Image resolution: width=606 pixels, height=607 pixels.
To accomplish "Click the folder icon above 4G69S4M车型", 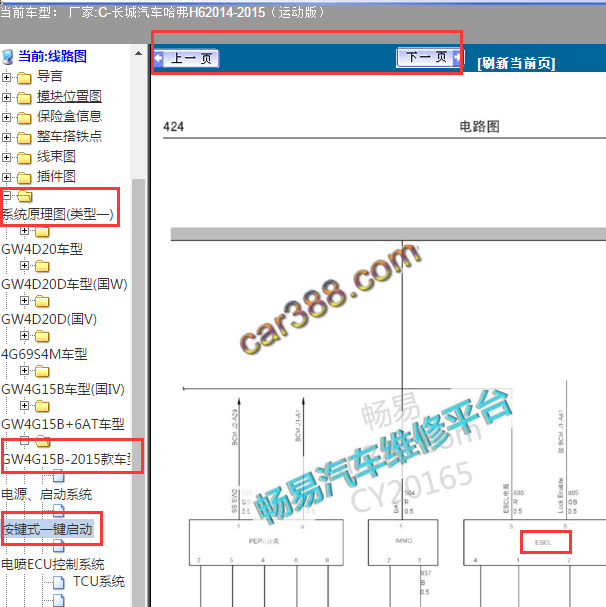I will (42, 336).
